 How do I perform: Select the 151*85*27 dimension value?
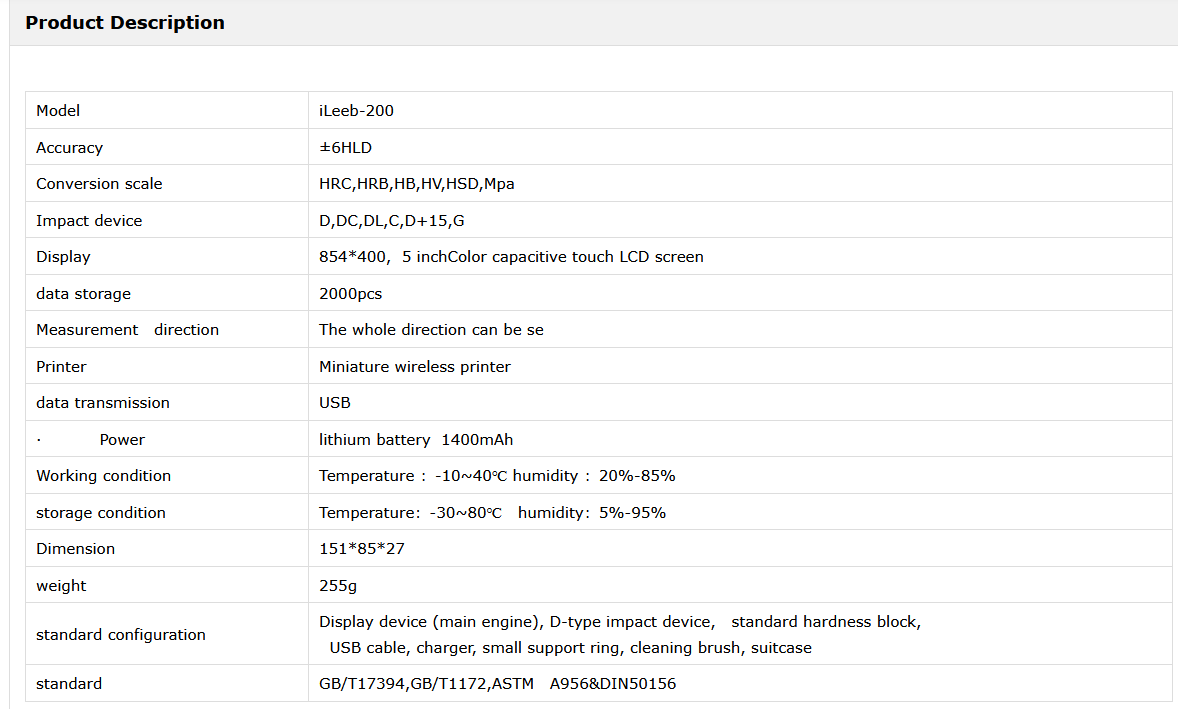(x=361, y=549)
